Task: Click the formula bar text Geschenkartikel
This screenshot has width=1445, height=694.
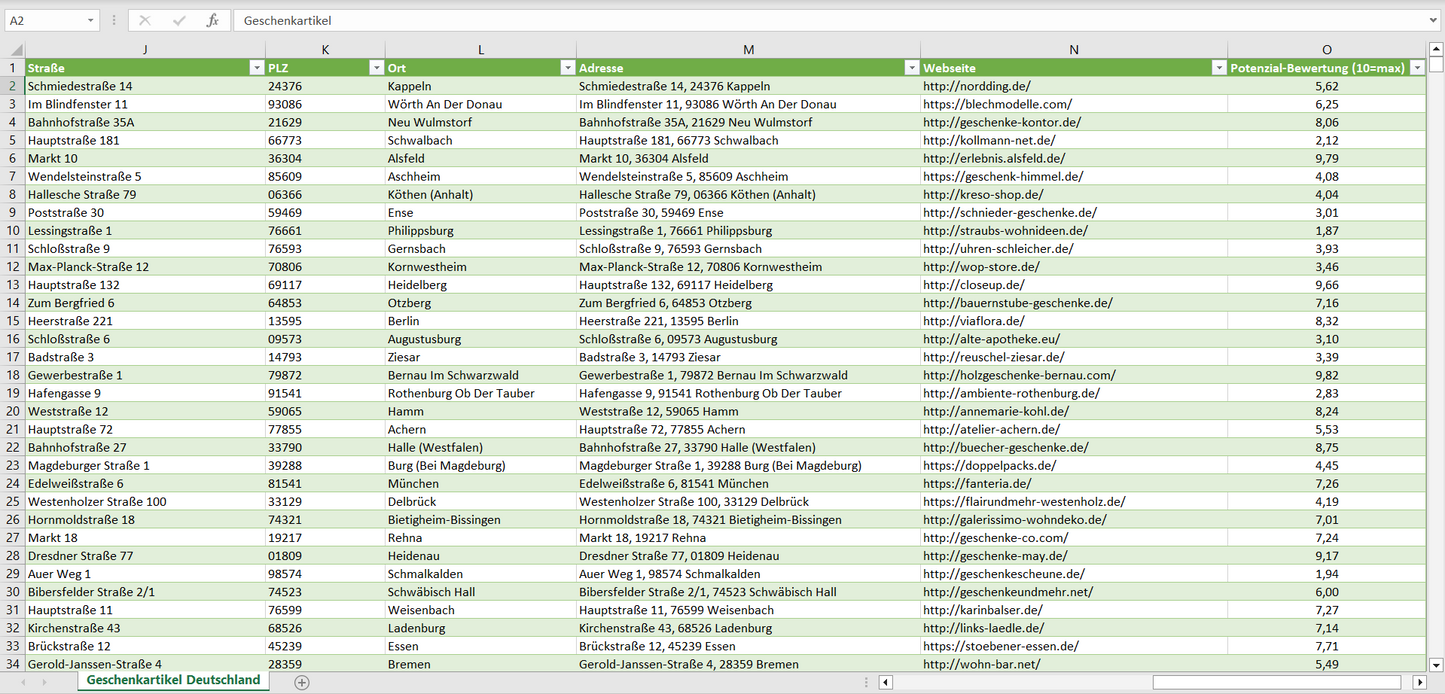Action: point(288,20)
